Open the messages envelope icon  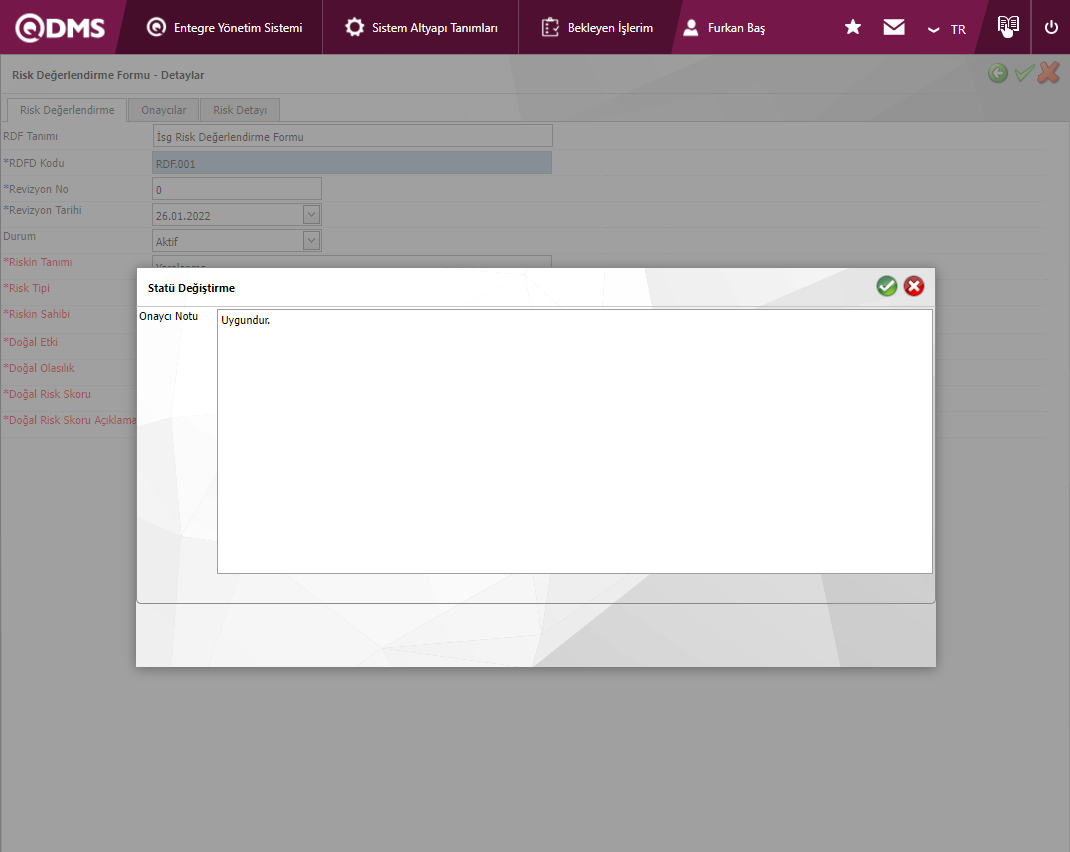tap(893, 27)
